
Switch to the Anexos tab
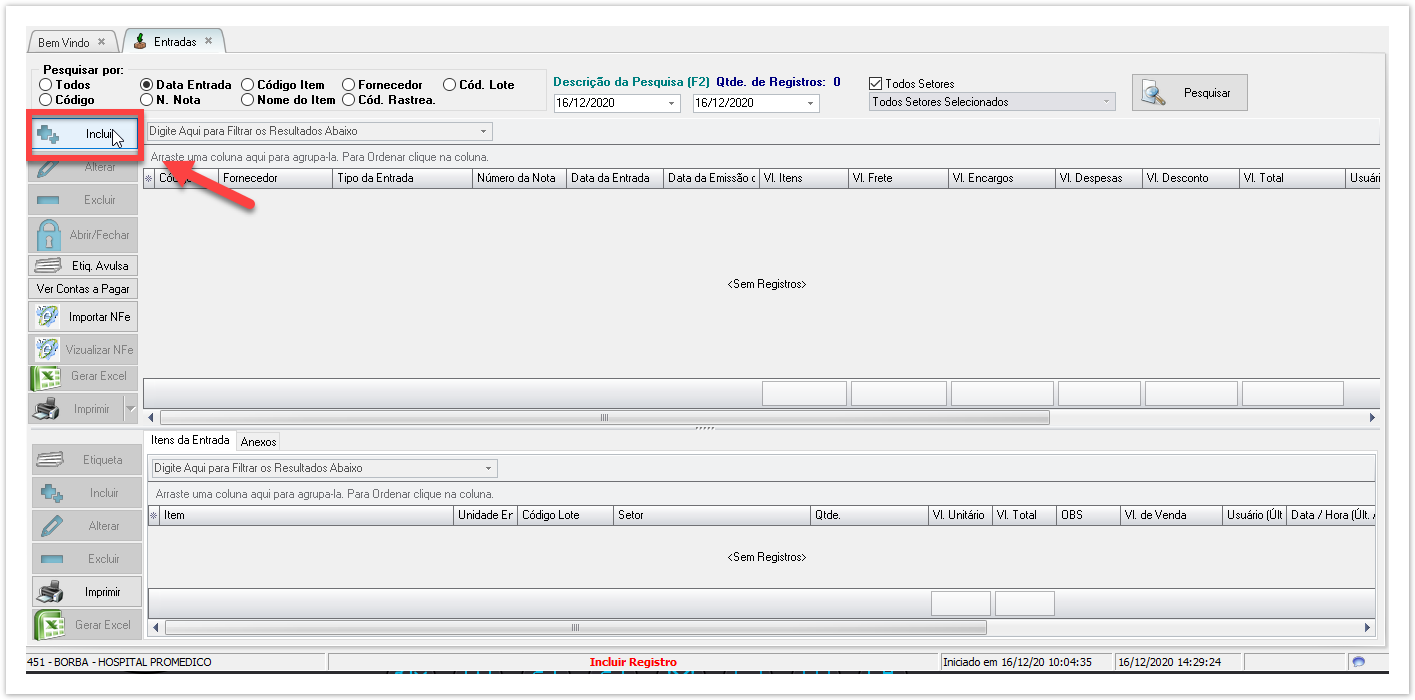click(x=259, y=441)
